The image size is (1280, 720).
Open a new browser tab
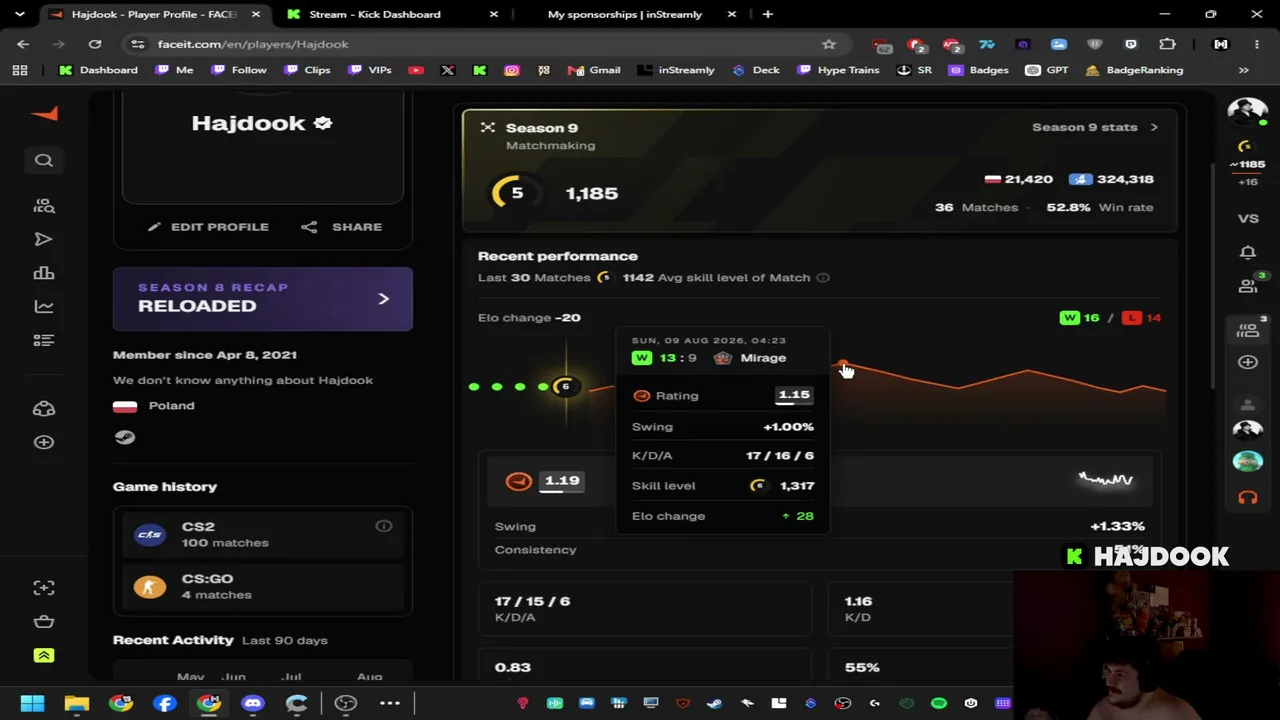point(768,14)
